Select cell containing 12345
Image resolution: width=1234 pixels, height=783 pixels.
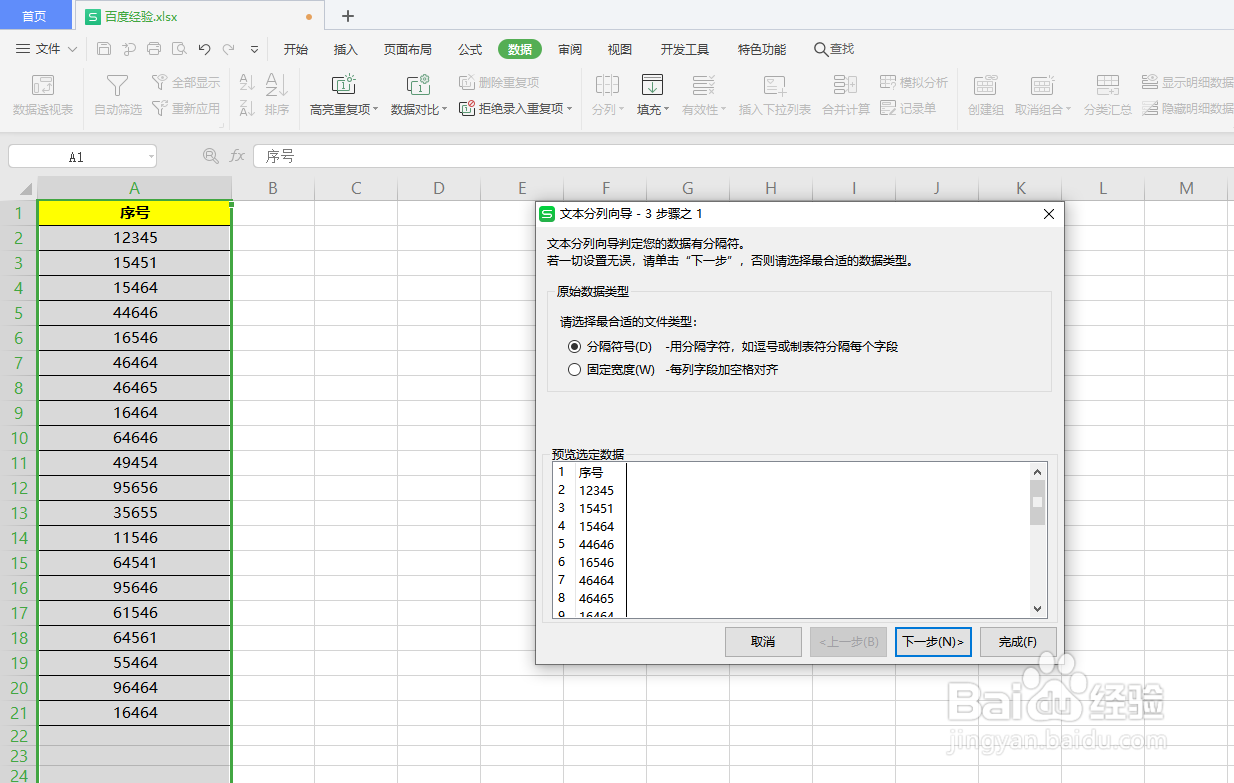click(x=134, y=238)
